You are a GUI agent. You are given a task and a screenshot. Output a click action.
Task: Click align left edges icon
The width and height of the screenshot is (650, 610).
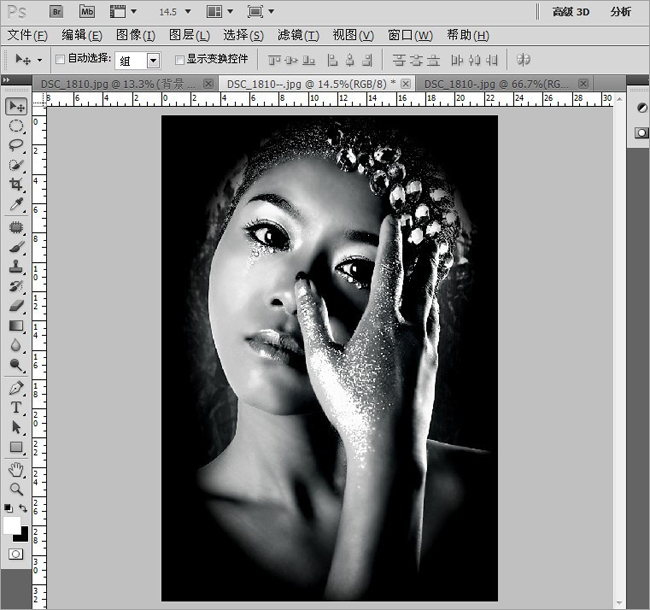point(332,61)
